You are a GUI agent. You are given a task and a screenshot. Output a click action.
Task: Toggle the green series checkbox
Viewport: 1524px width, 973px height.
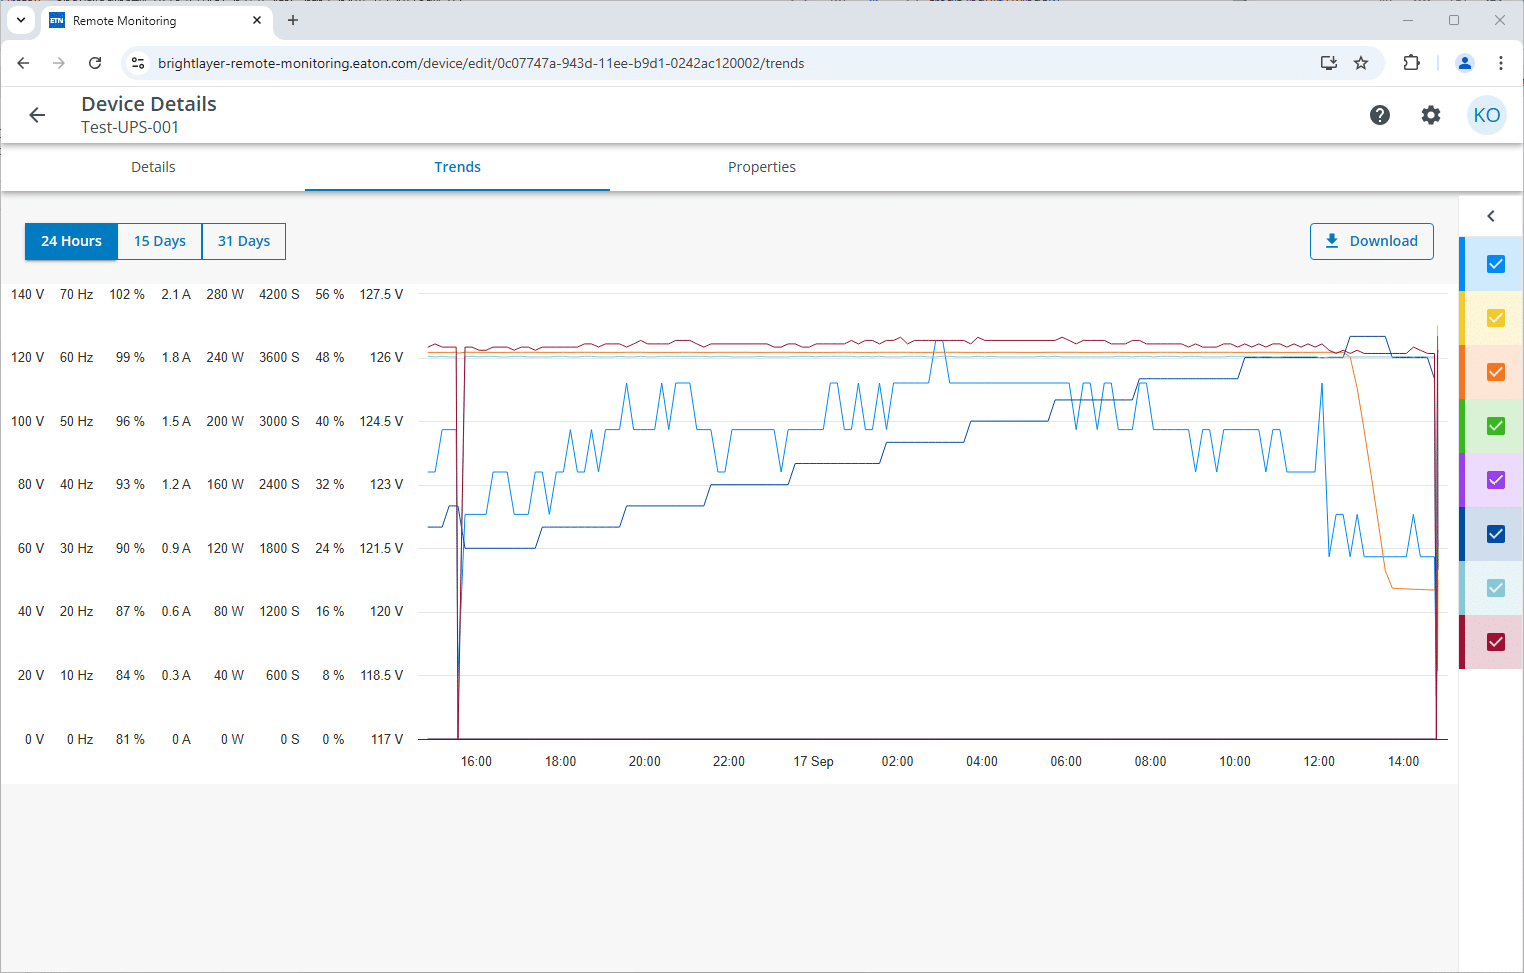[x=1496, y=426]
